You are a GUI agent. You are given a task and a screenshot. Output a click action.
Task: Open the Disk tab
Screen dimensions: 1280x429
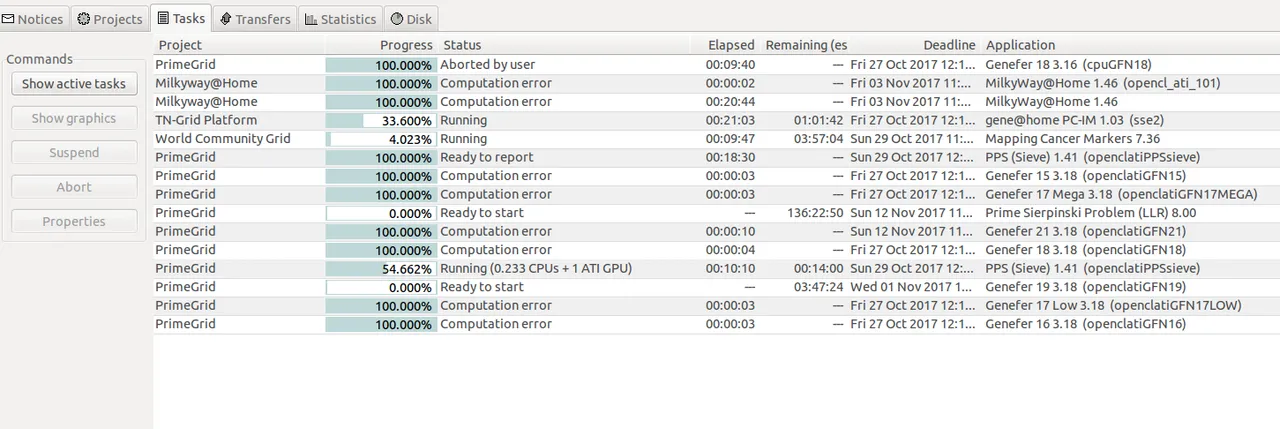coord(411,18)
